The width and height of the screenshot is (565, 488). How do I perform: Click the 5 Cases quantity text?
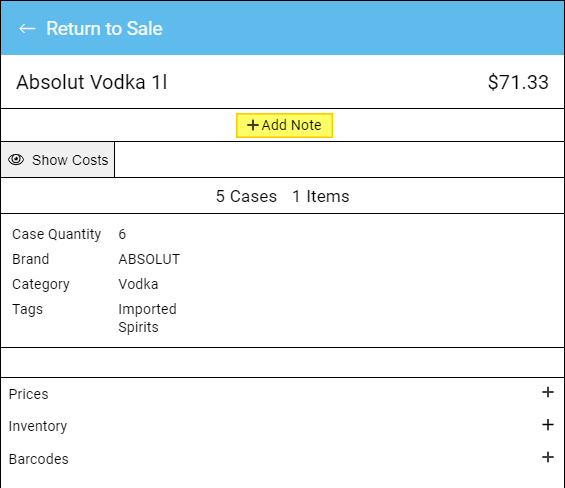pos(246,196)
